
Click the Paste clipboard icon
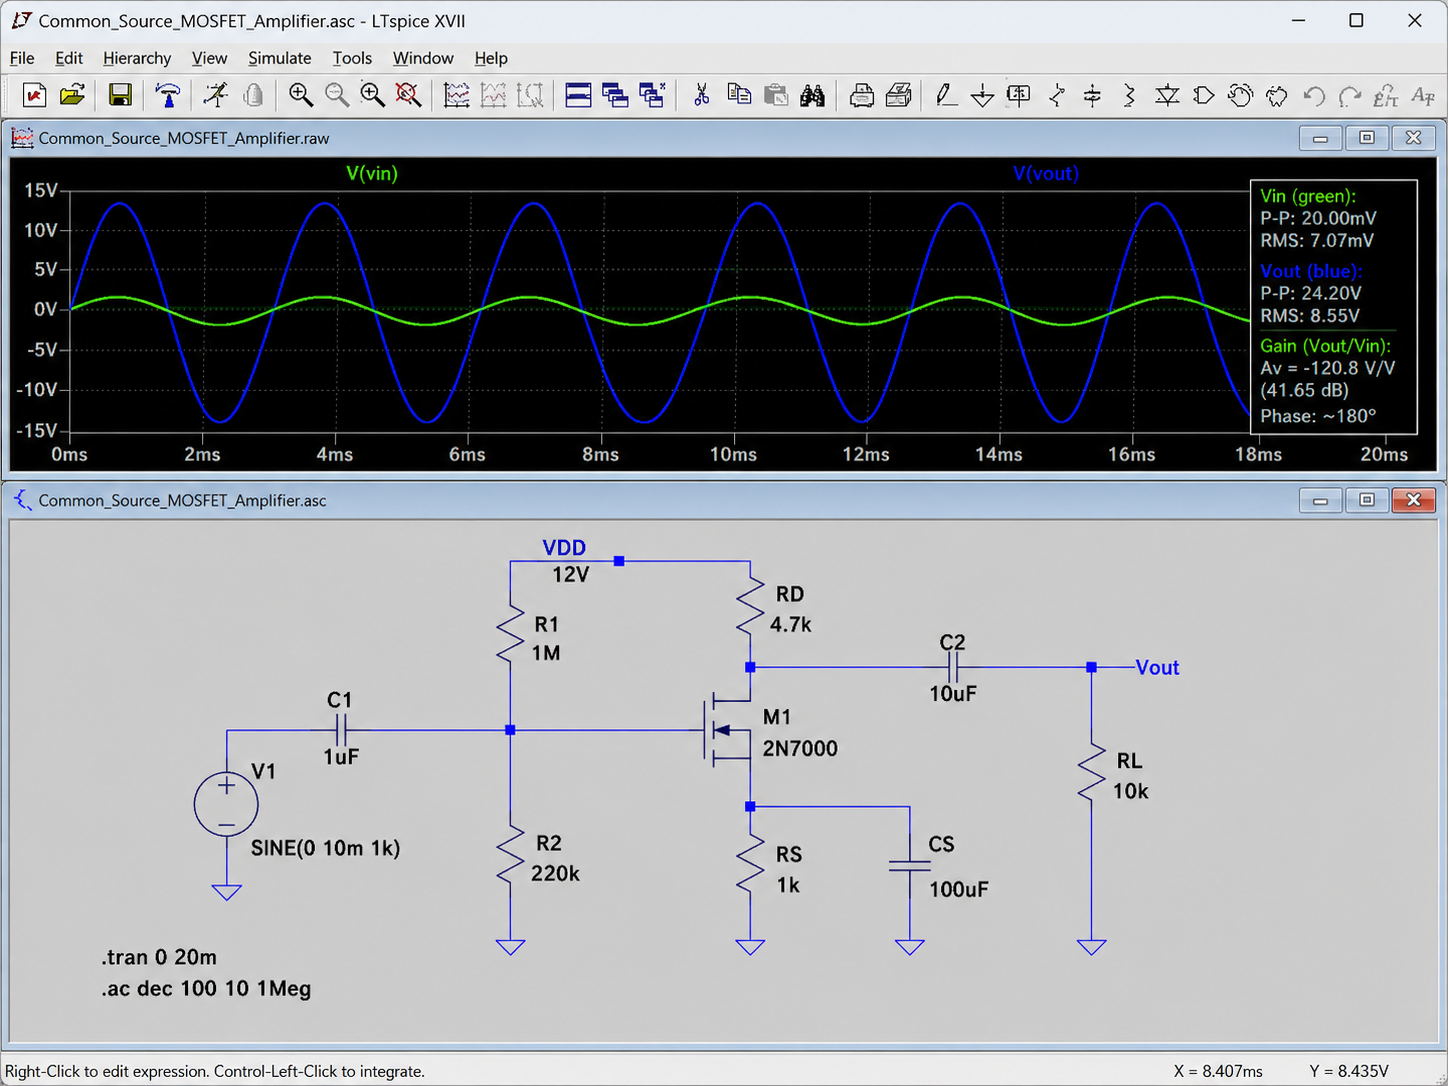(x=776, y=95)
